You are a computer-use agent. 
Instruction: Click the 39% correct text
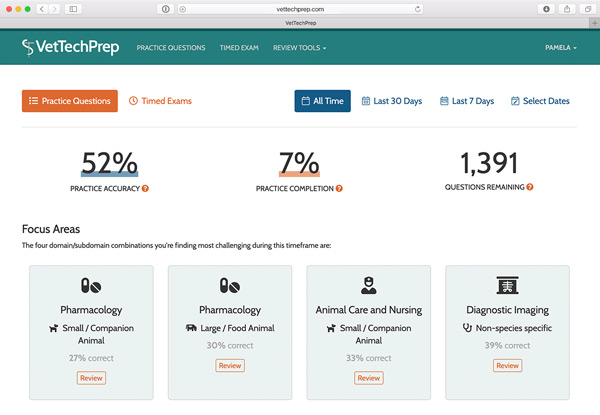point(507,345)
